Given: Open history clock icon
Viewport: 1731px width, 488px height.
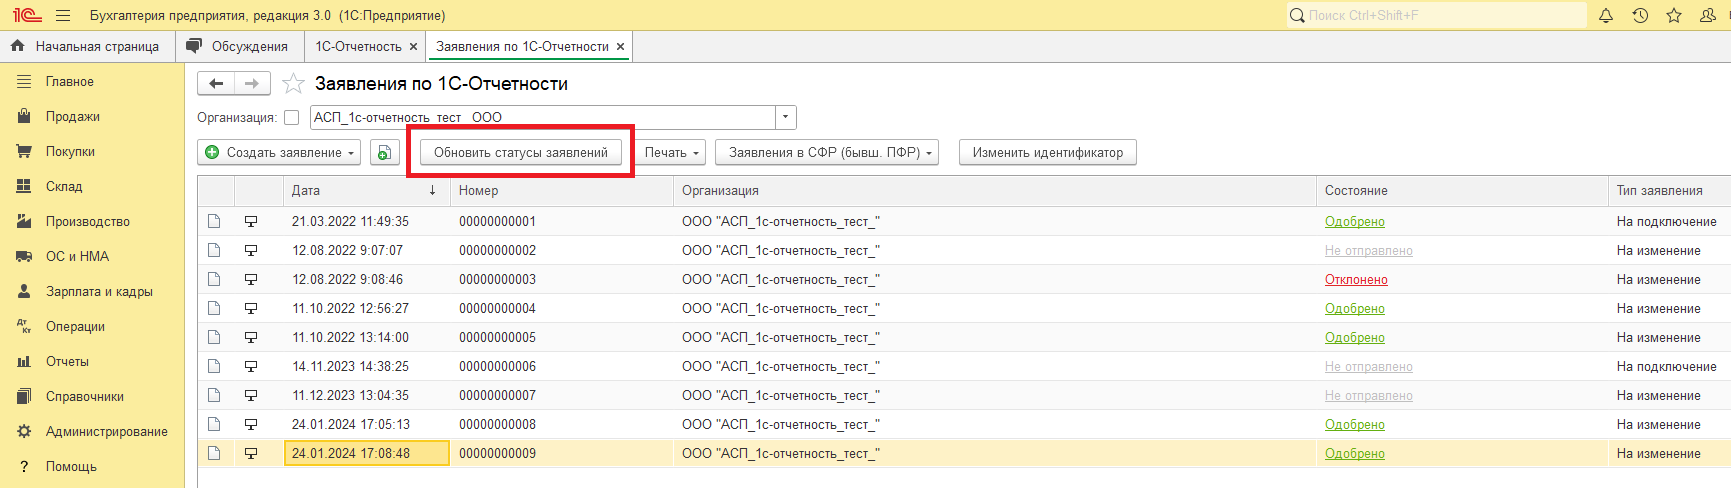Looking at the screenshot, I should (1640, 15).
